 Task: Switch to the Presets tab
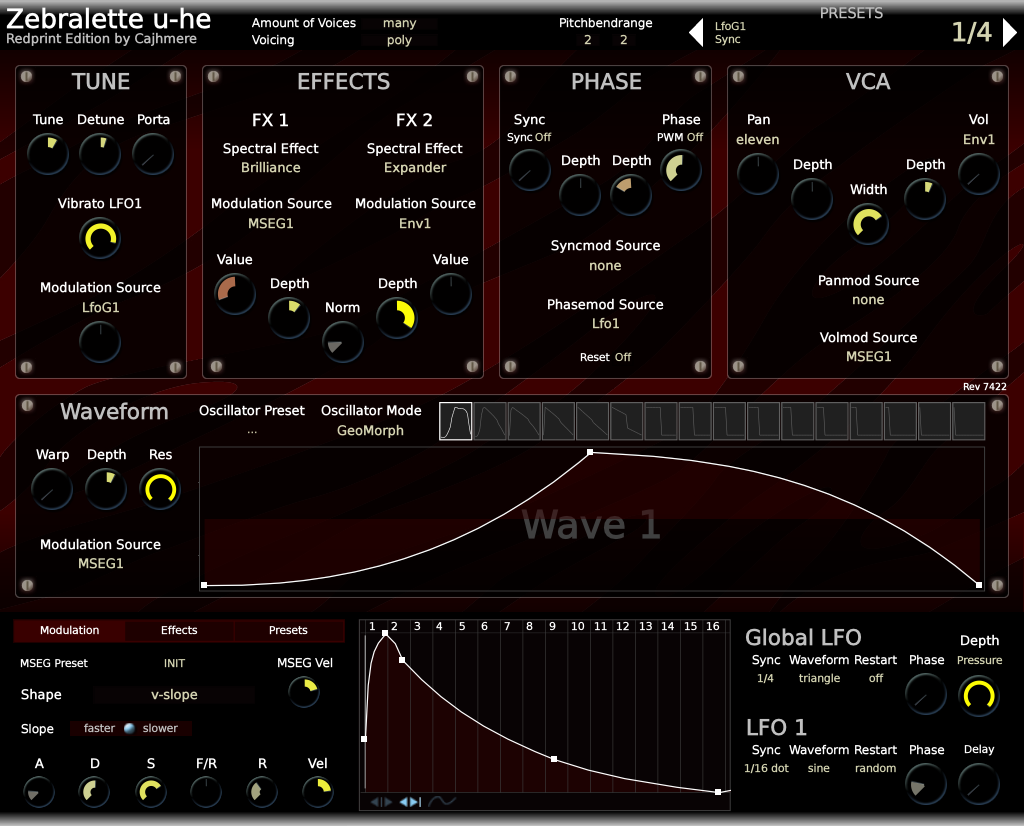pyautogui.click(x=288, y=630)
